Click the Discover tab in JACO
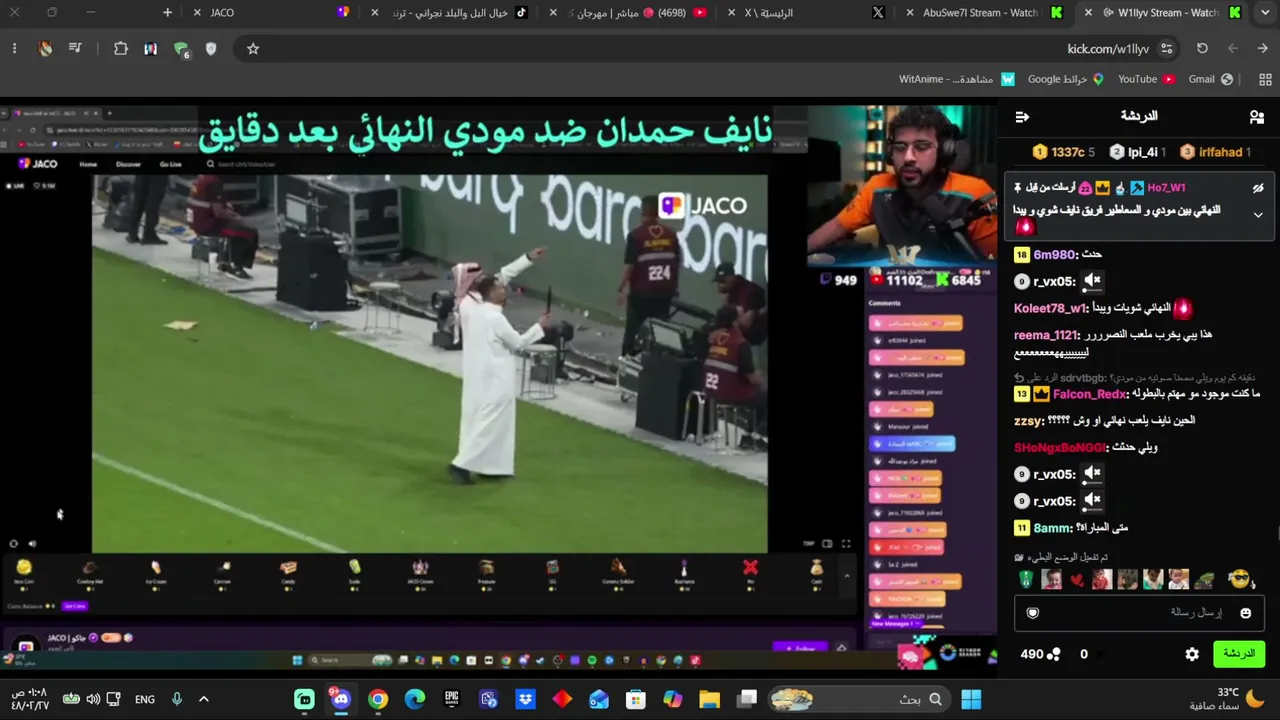 128,164
